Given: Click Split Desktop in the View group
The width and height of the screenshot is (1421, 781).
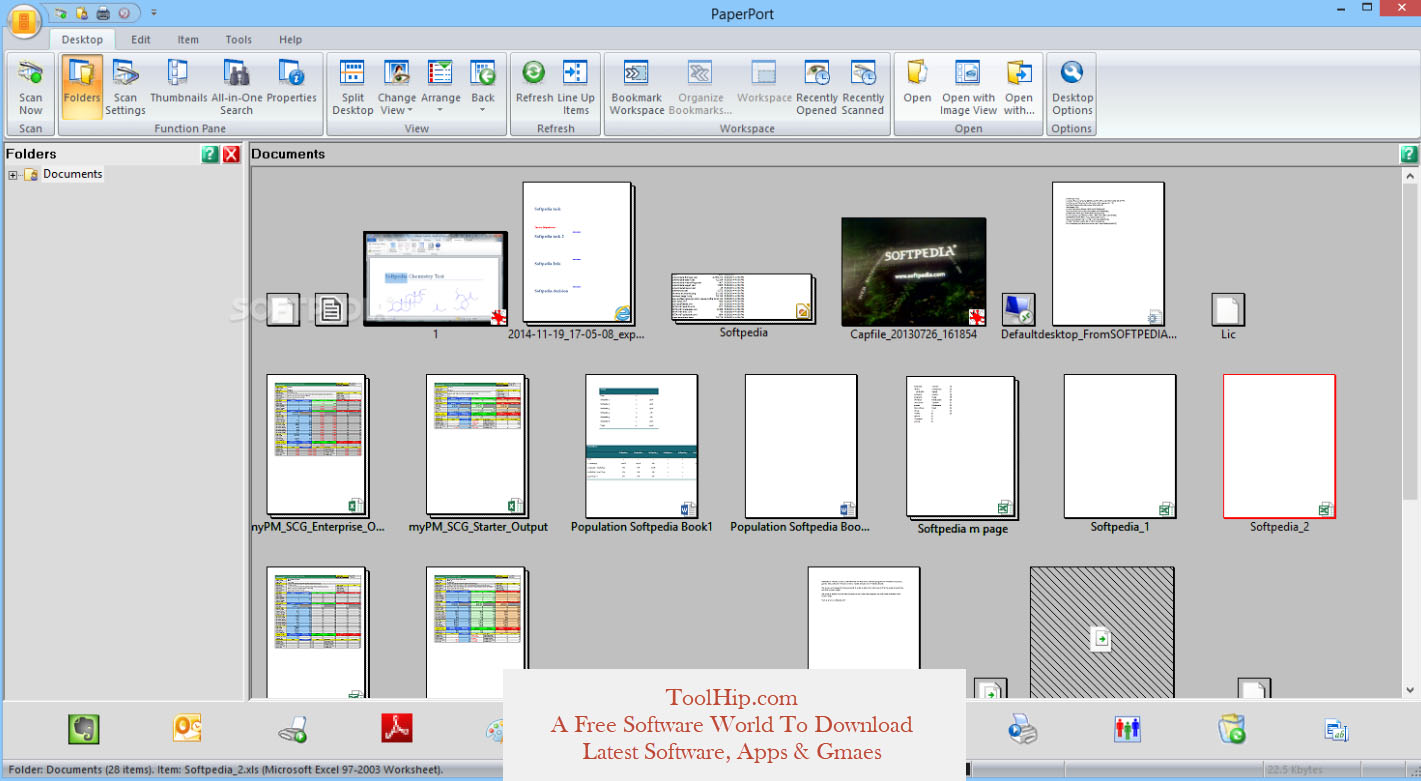Looking at the screenshot, I should 352,87.
